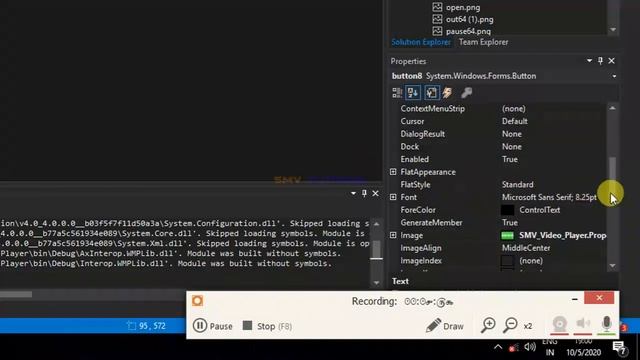Click ENG IN language indicator
The image size is (640, 360).
(550, 347)
